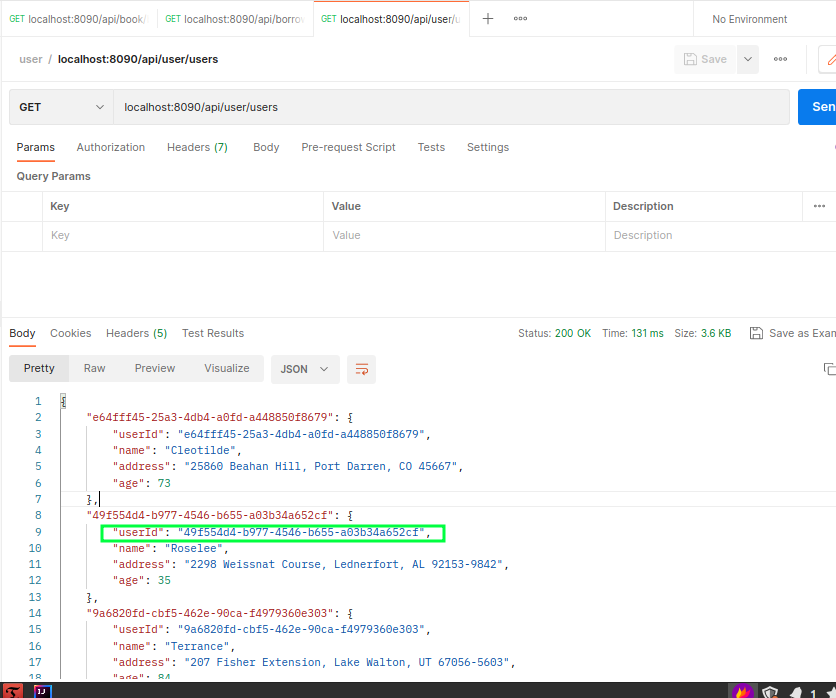Click the Status 200 OK text
Screen dimensions: 836x698
554,333
